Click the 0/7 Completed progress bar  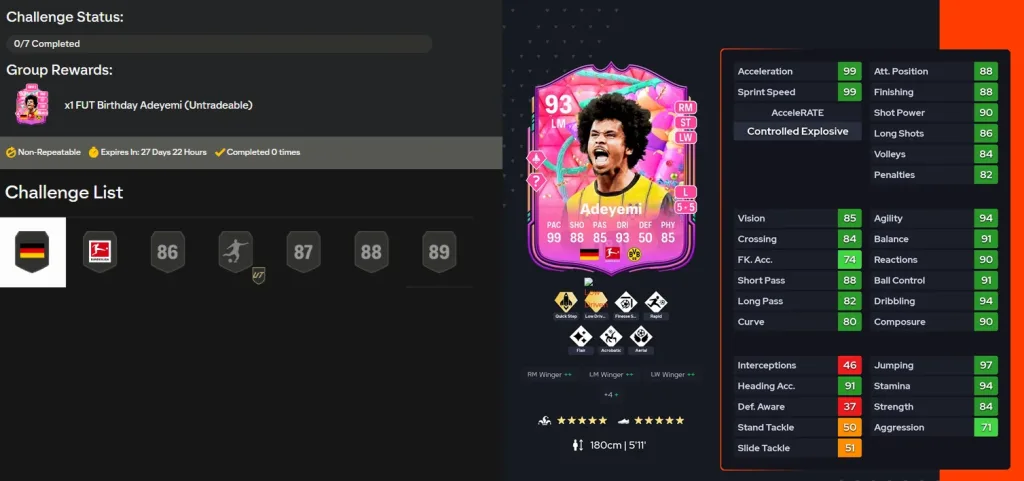pyautogui.click(x=219, y=44)
